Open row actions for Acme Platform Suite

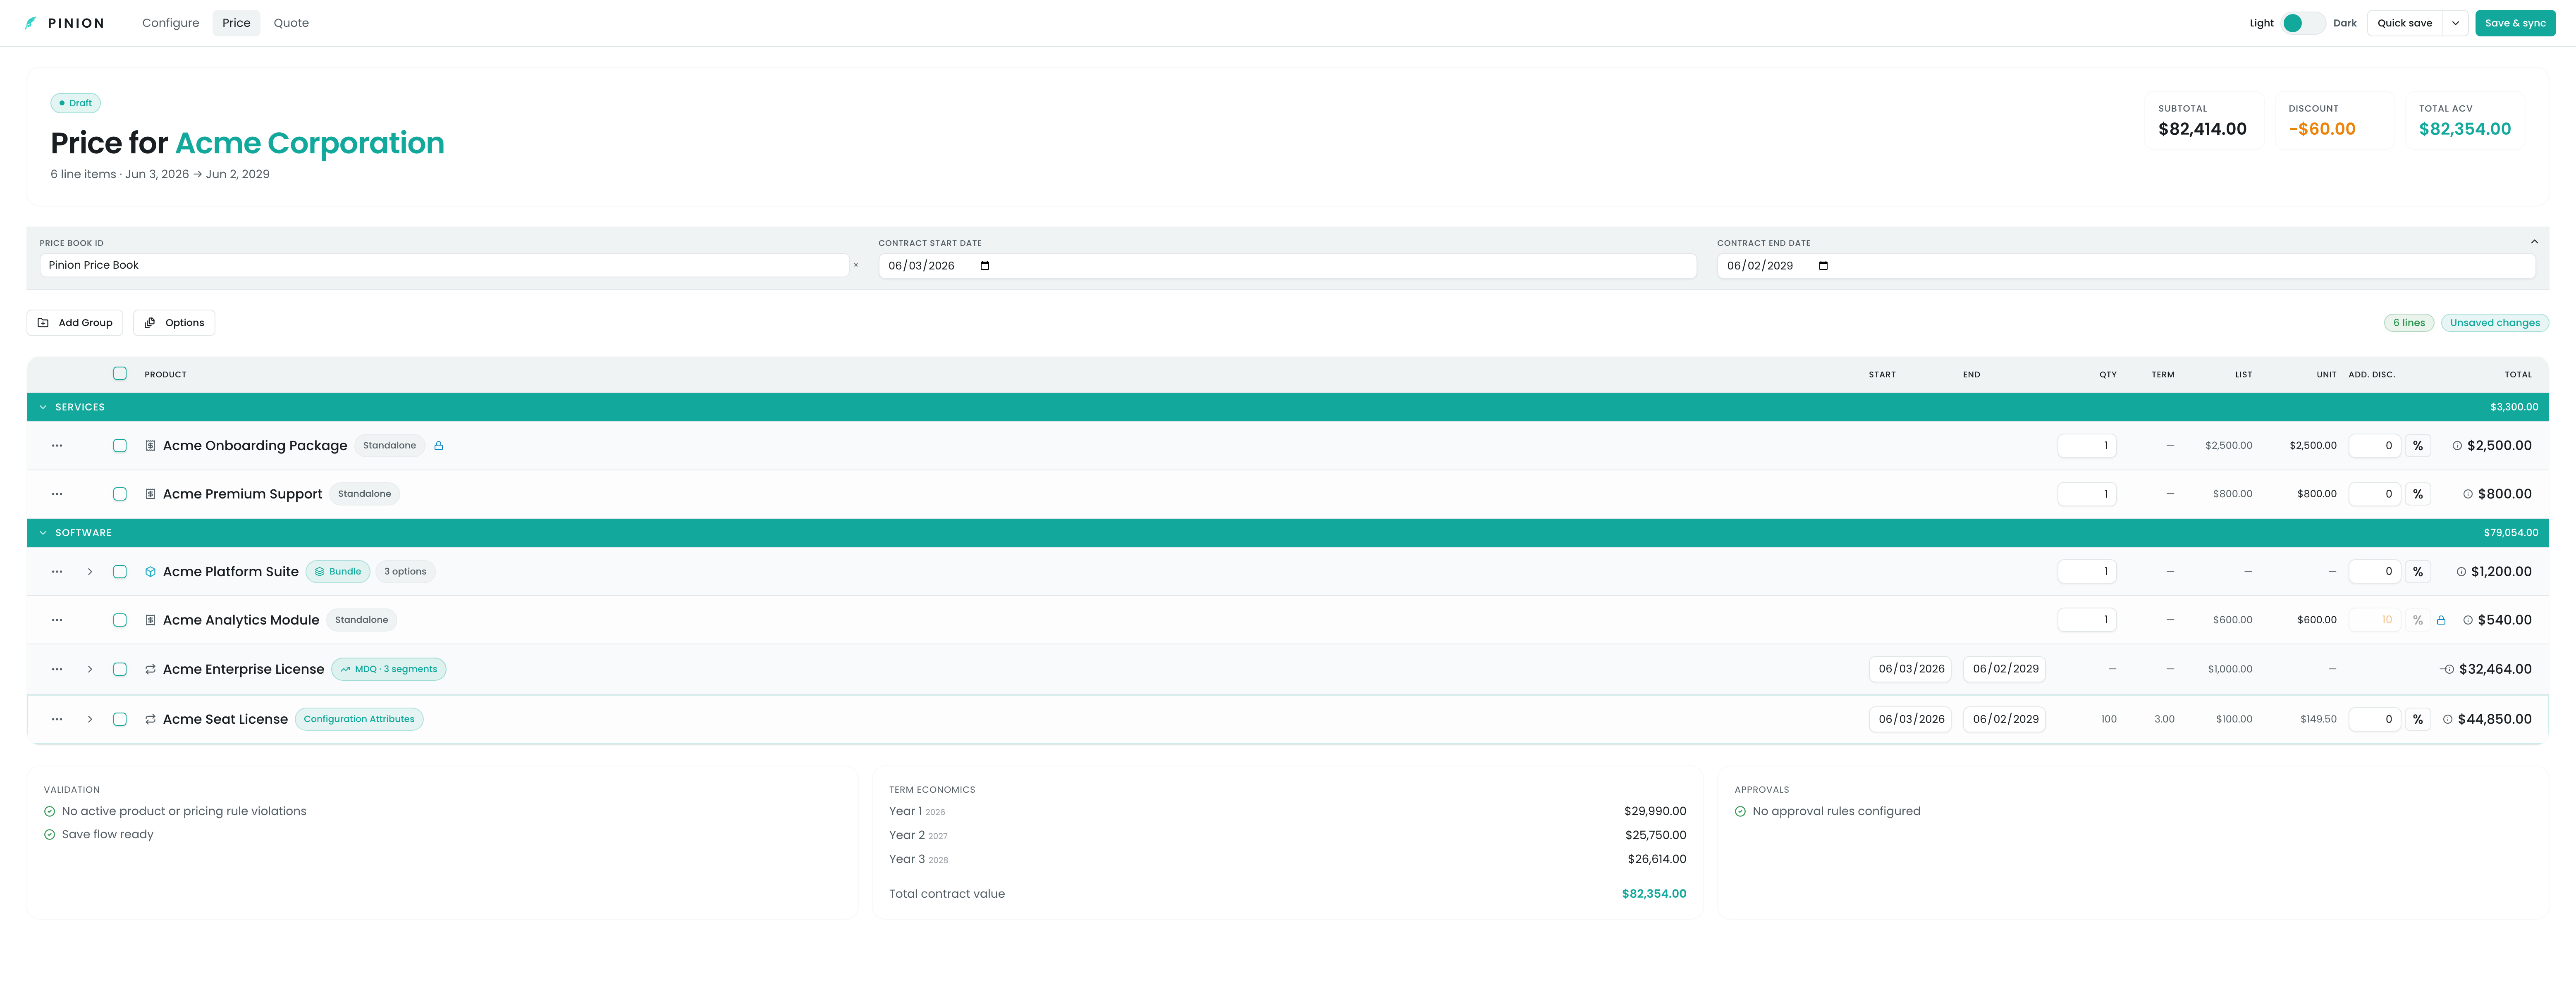tap(57, 572)
